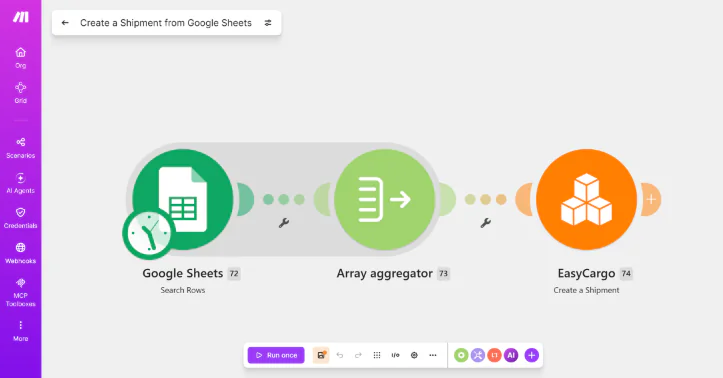Save the scenario using the disk icon
This screenshot has height=378, width=723.
[x=321, y=355]
